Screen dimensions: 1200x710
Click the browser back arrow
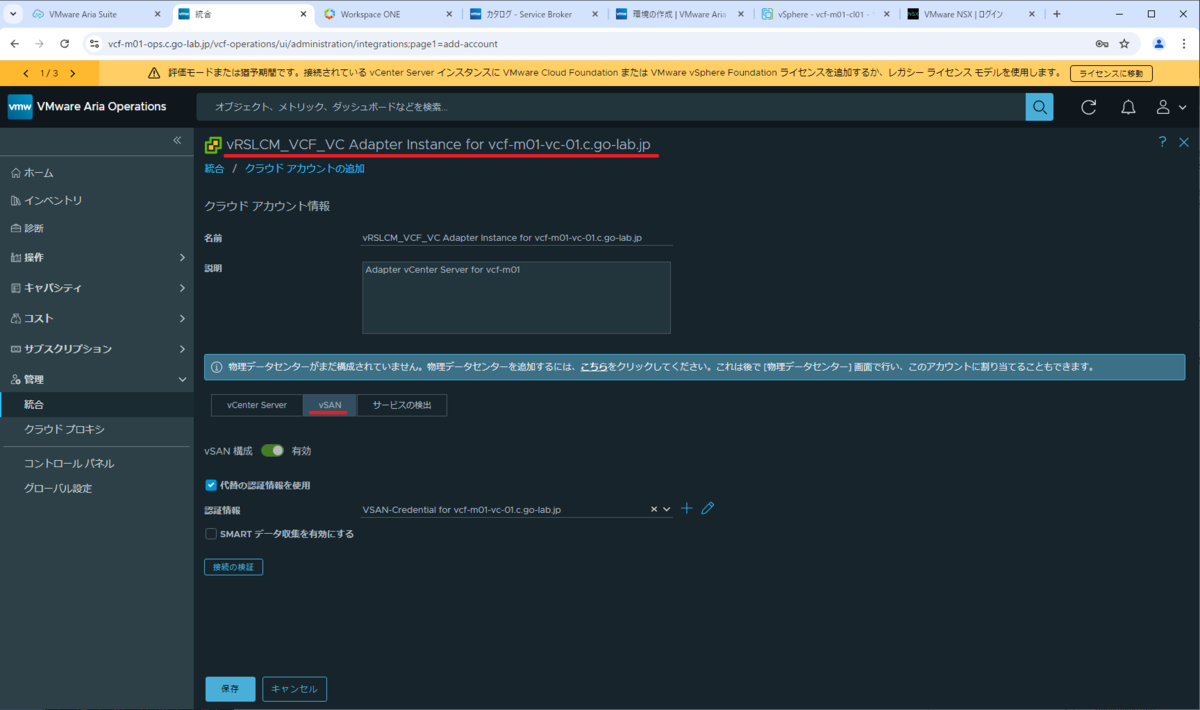(15, 44)
